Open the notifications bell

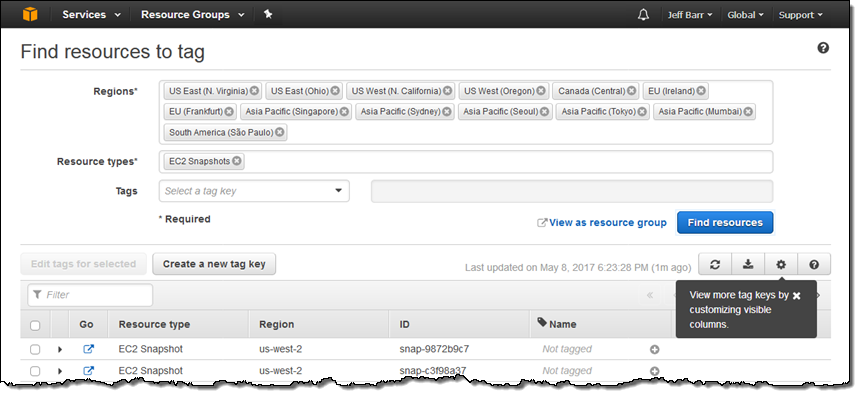643,15
